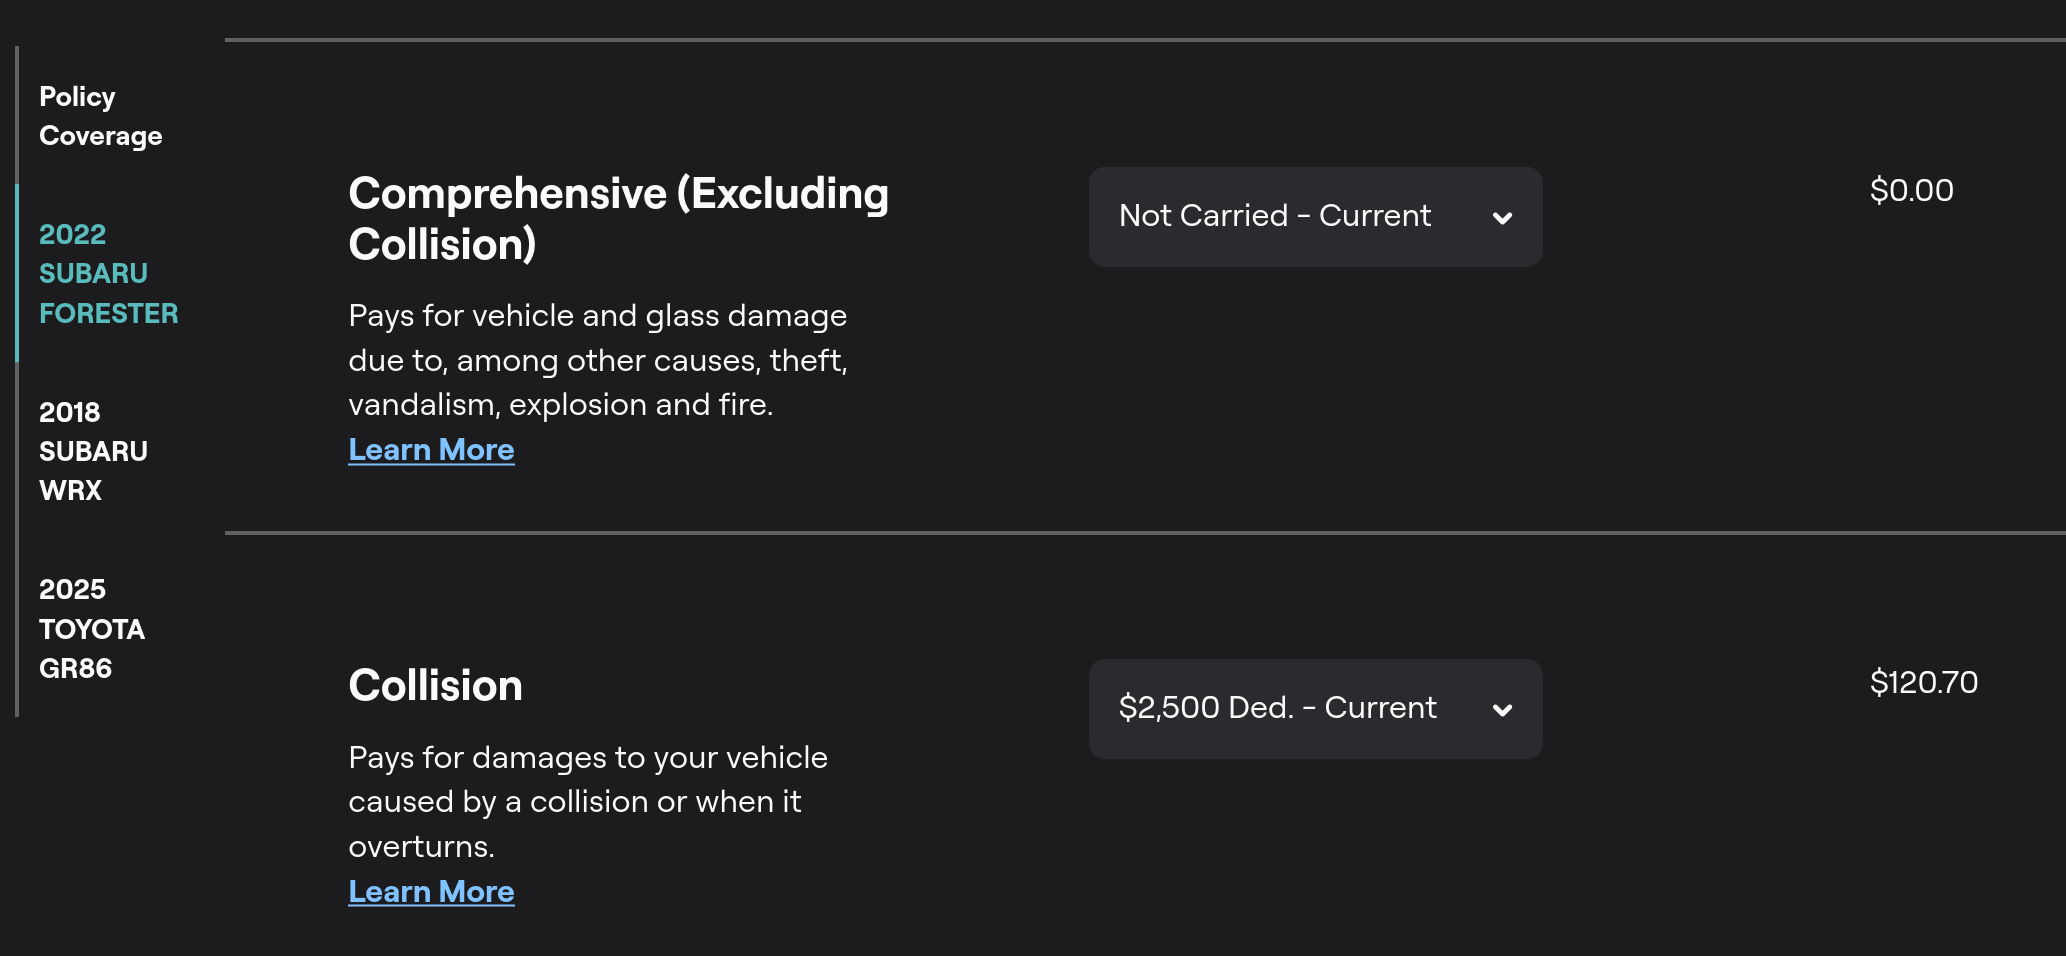Click the $0.00 Comprehensive premium amount

click(x=1911, y=190)
